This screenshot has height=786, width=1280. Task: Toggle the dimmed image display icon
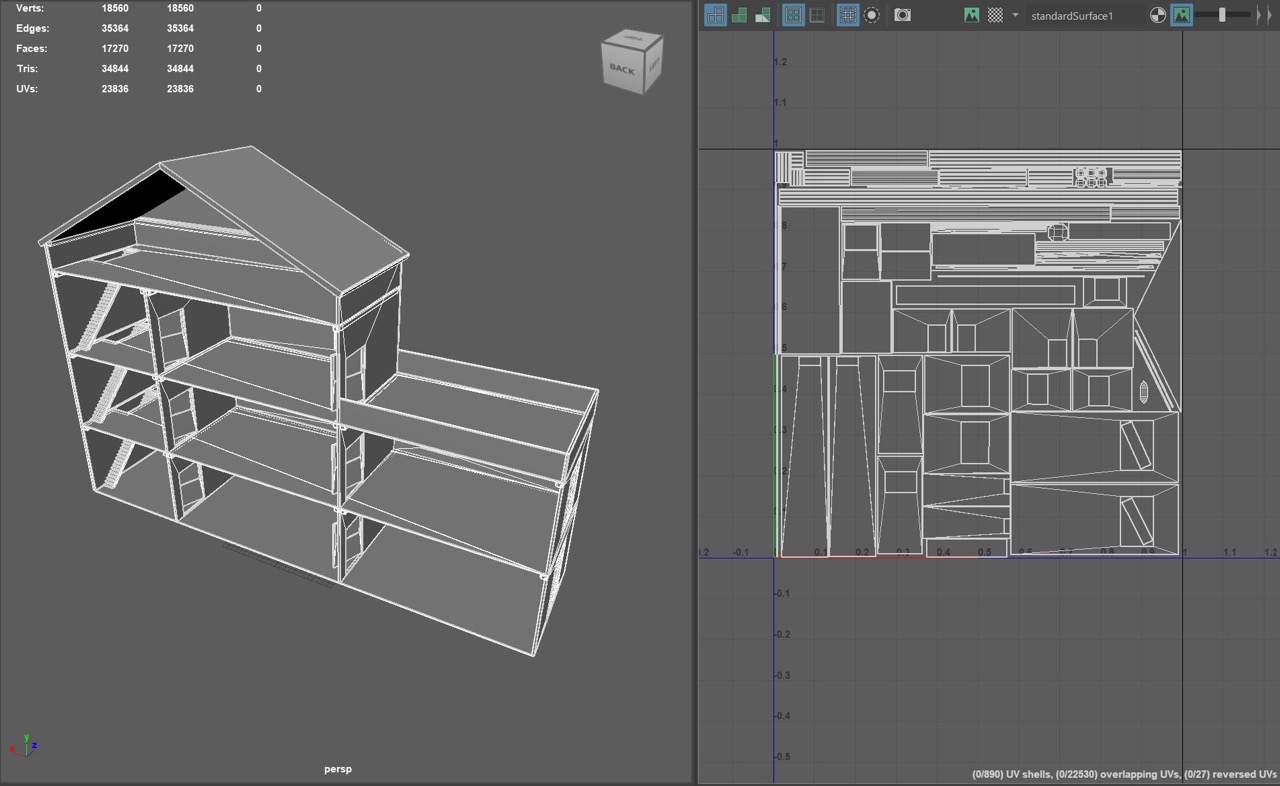coord(1182,15)
